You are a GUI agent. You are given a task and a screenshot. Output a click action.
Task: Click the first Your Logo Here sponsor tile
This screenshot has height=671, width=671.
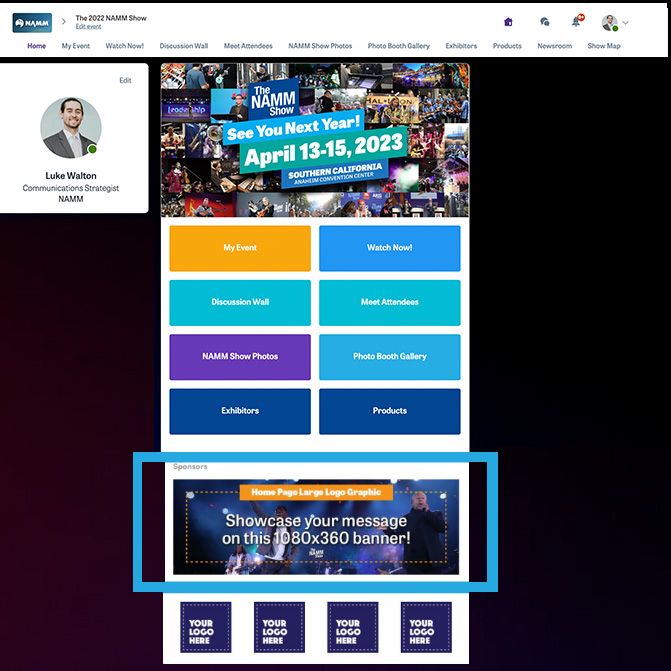(206, 627)
